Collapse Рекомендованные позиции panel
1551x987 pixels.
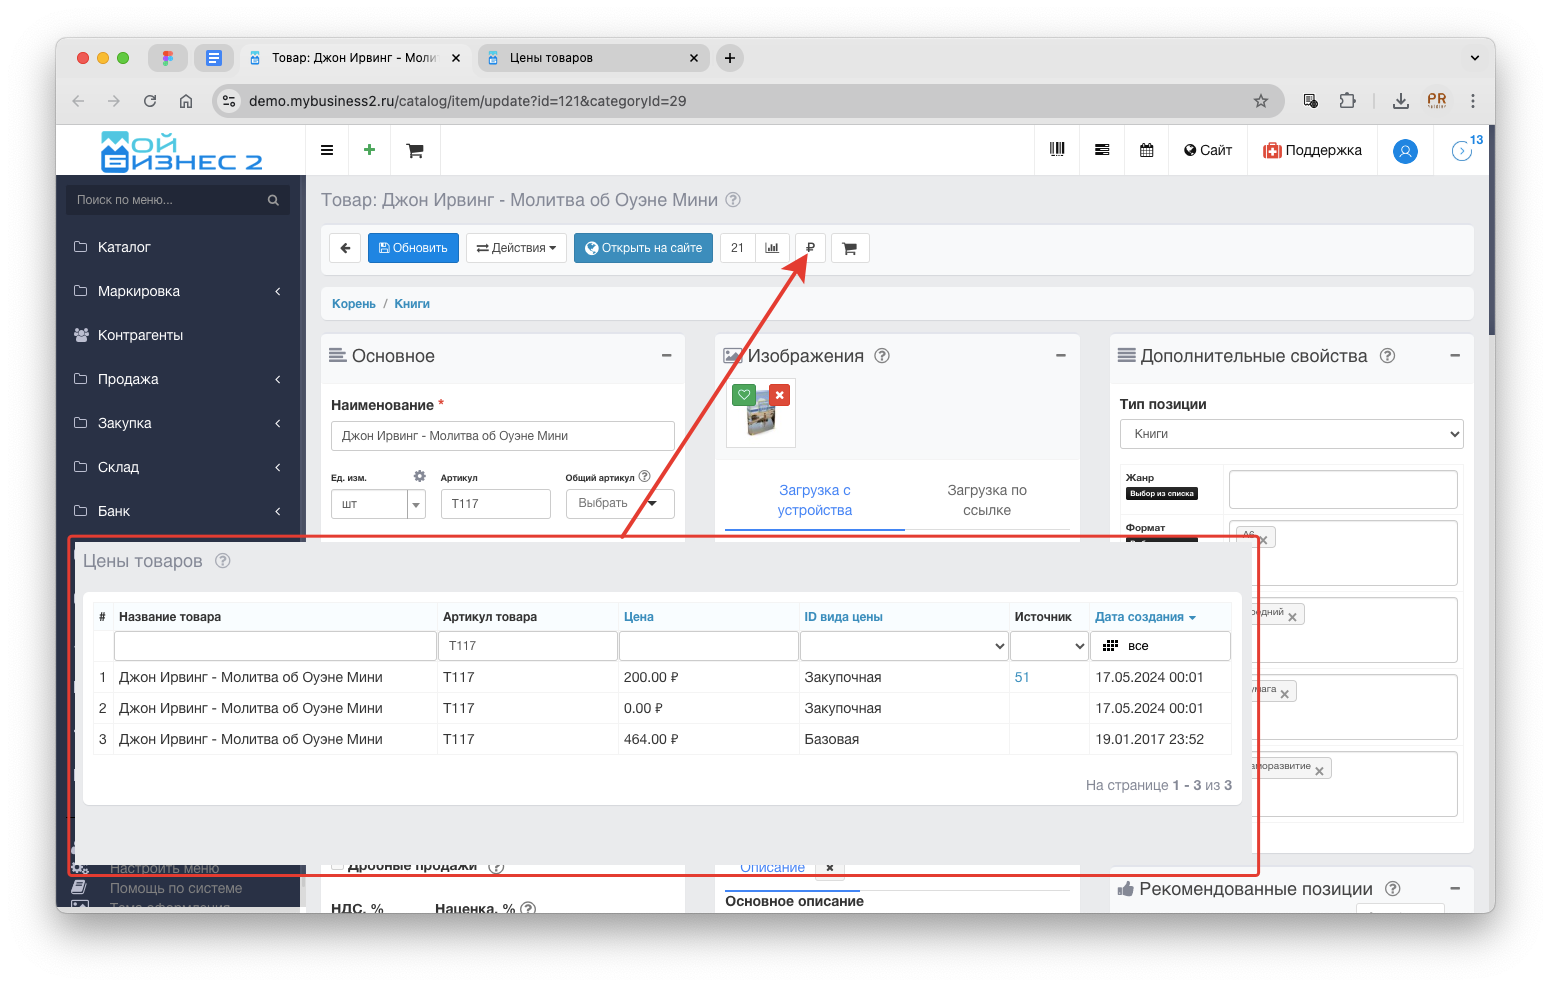1455,888
